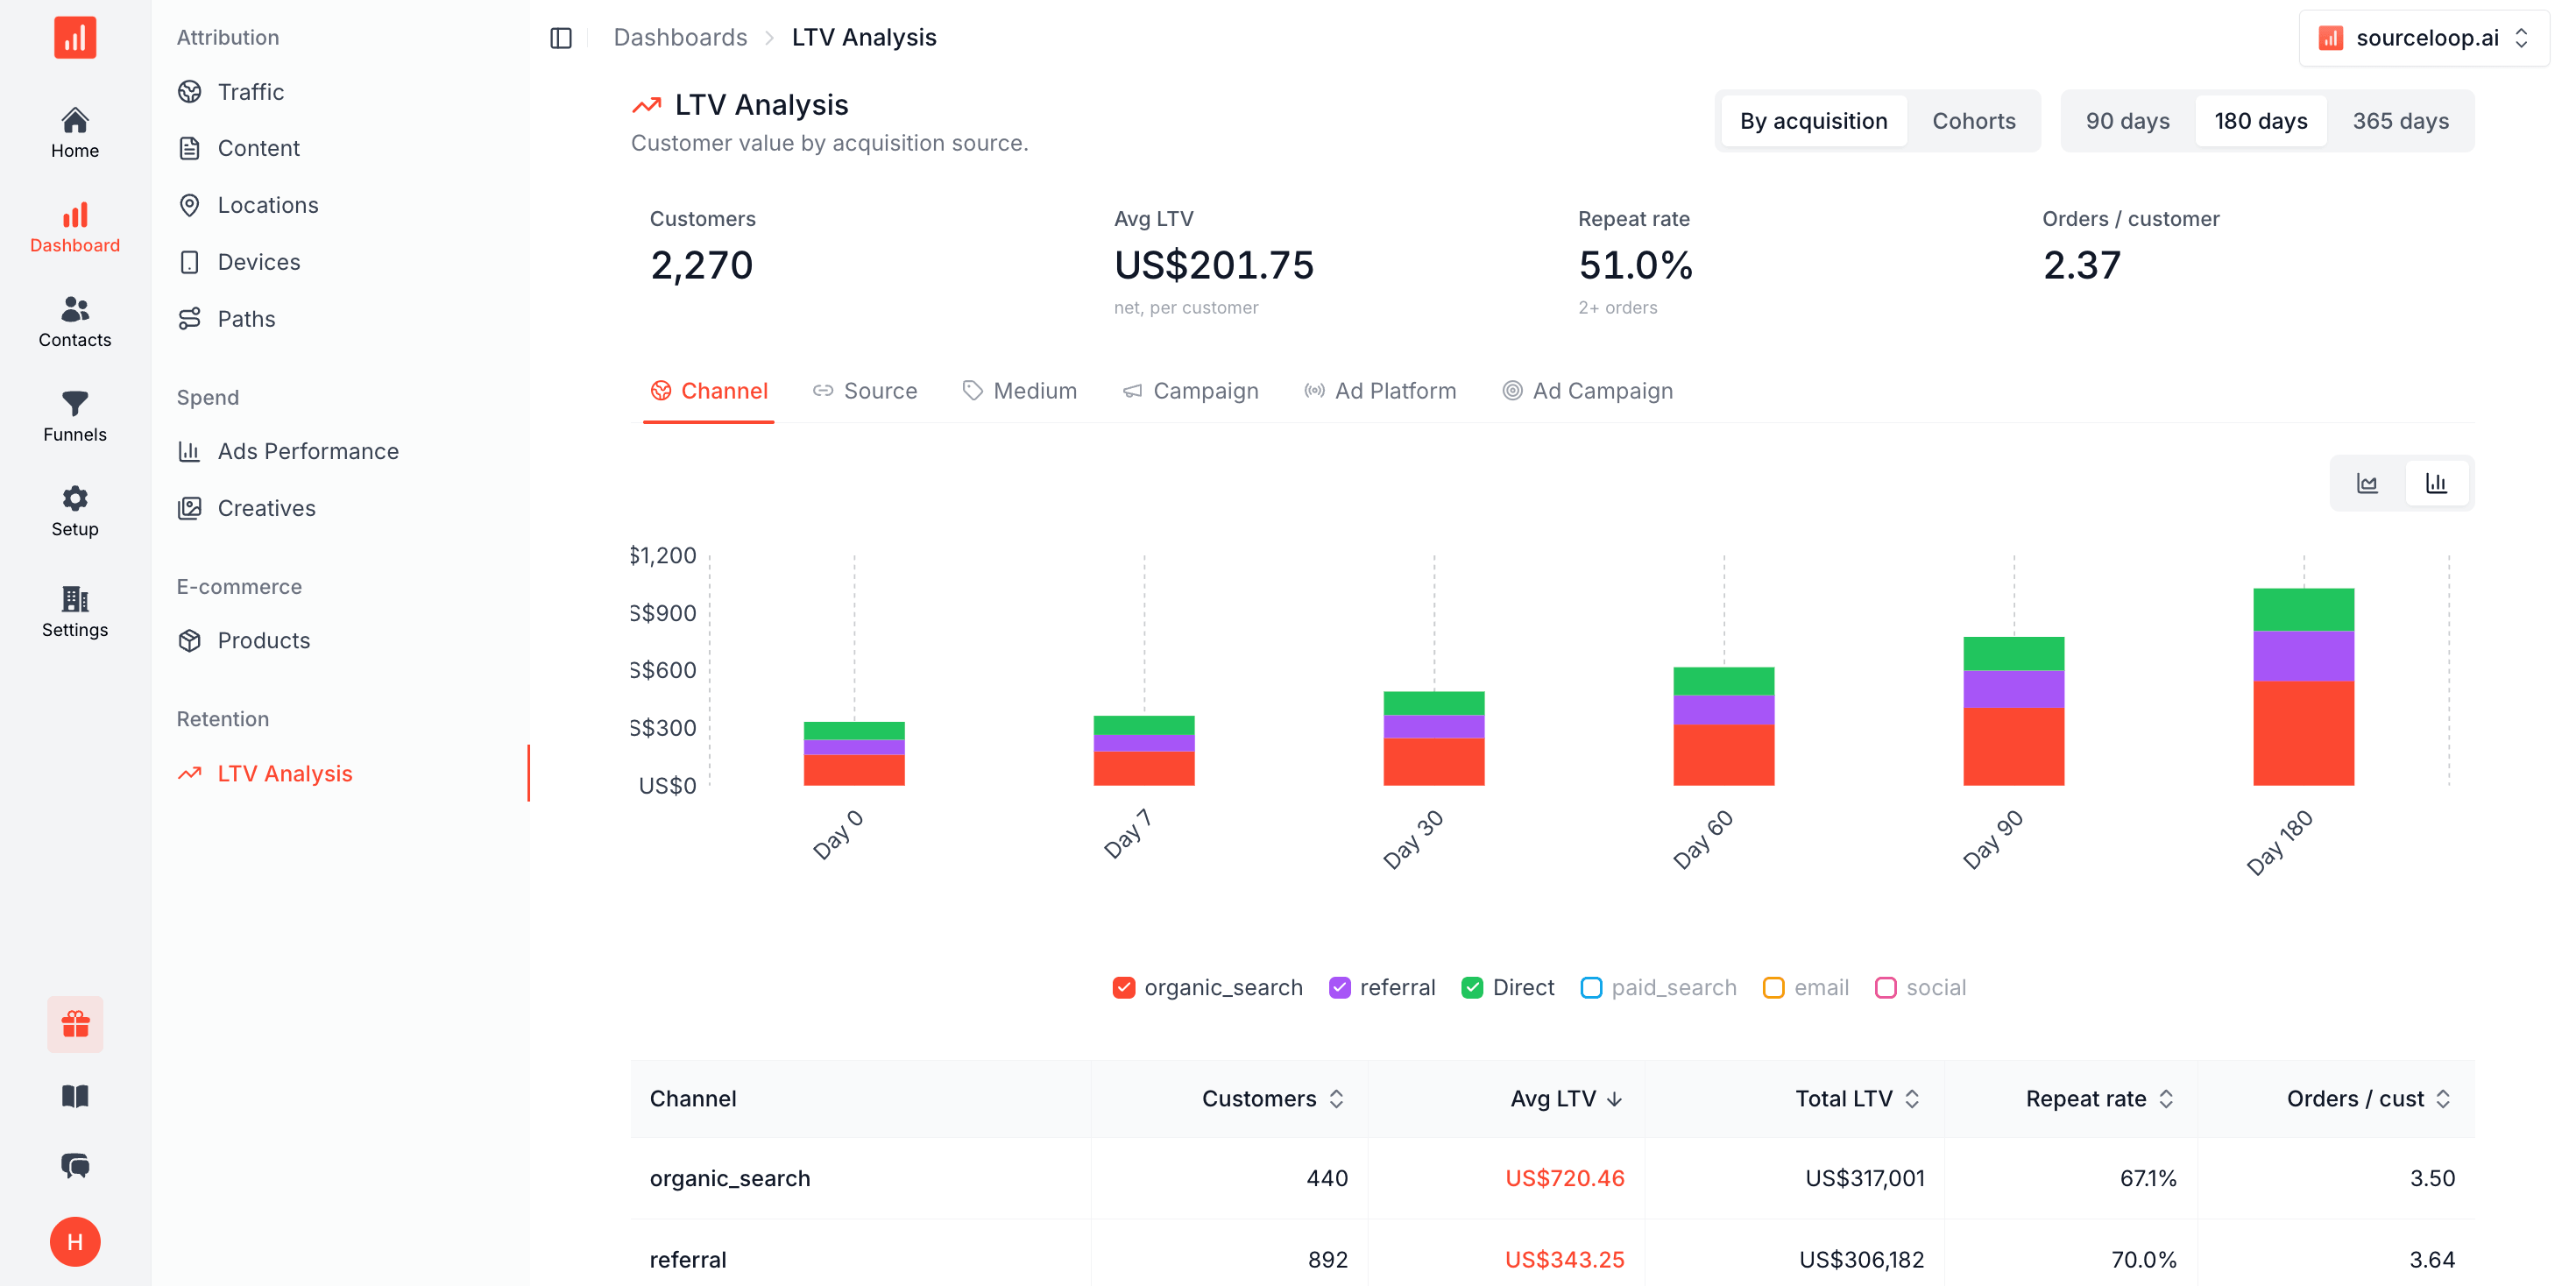2576x1286 pixels.
Task: Click the user avatar H
Action: [75, 1242]
